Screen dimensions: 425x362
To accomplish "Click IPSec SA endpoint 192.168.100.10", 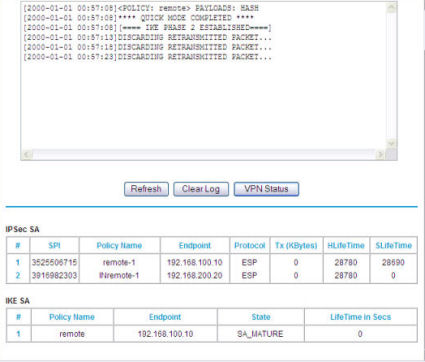I will coord(195,263).
